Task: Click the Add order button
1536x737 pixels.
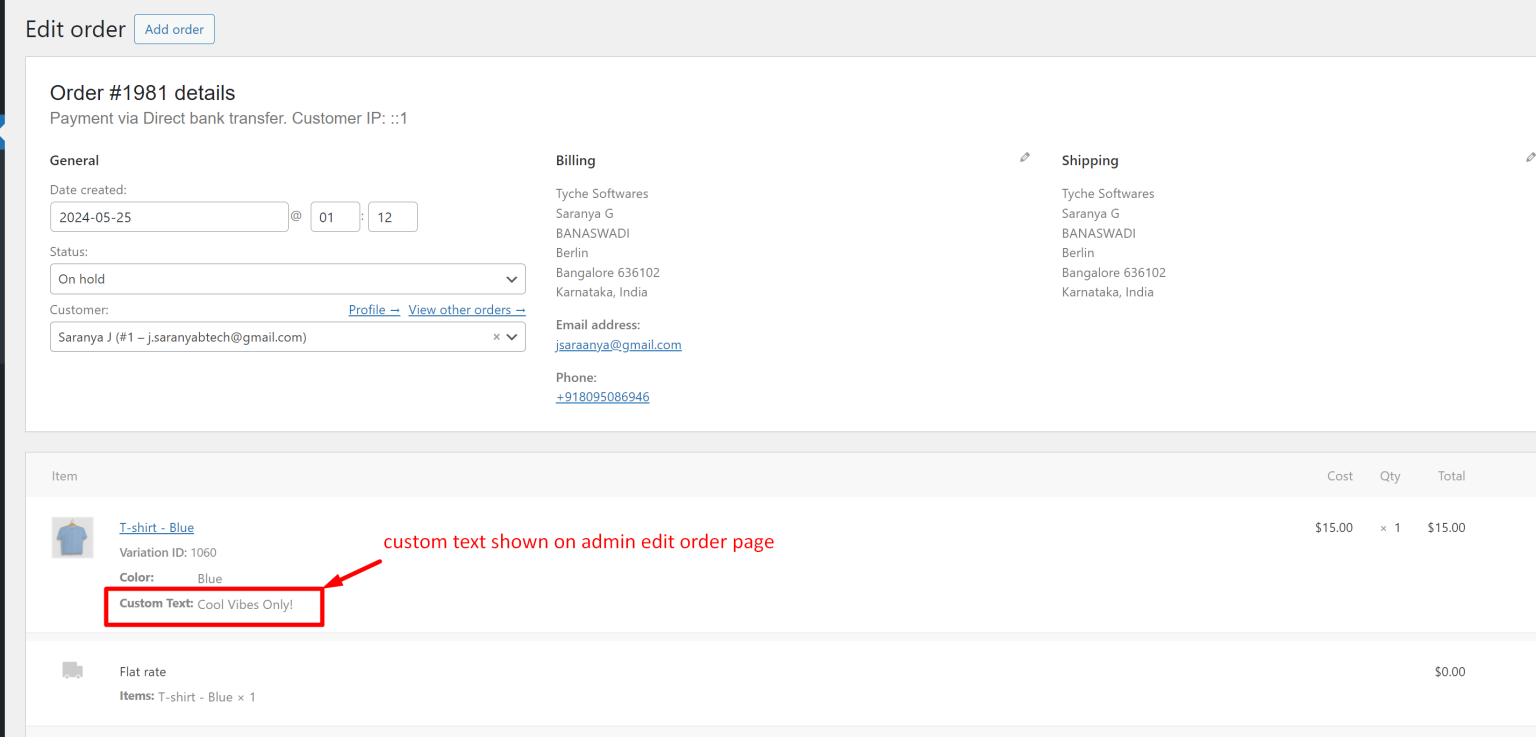Action: tap(174, 29)
